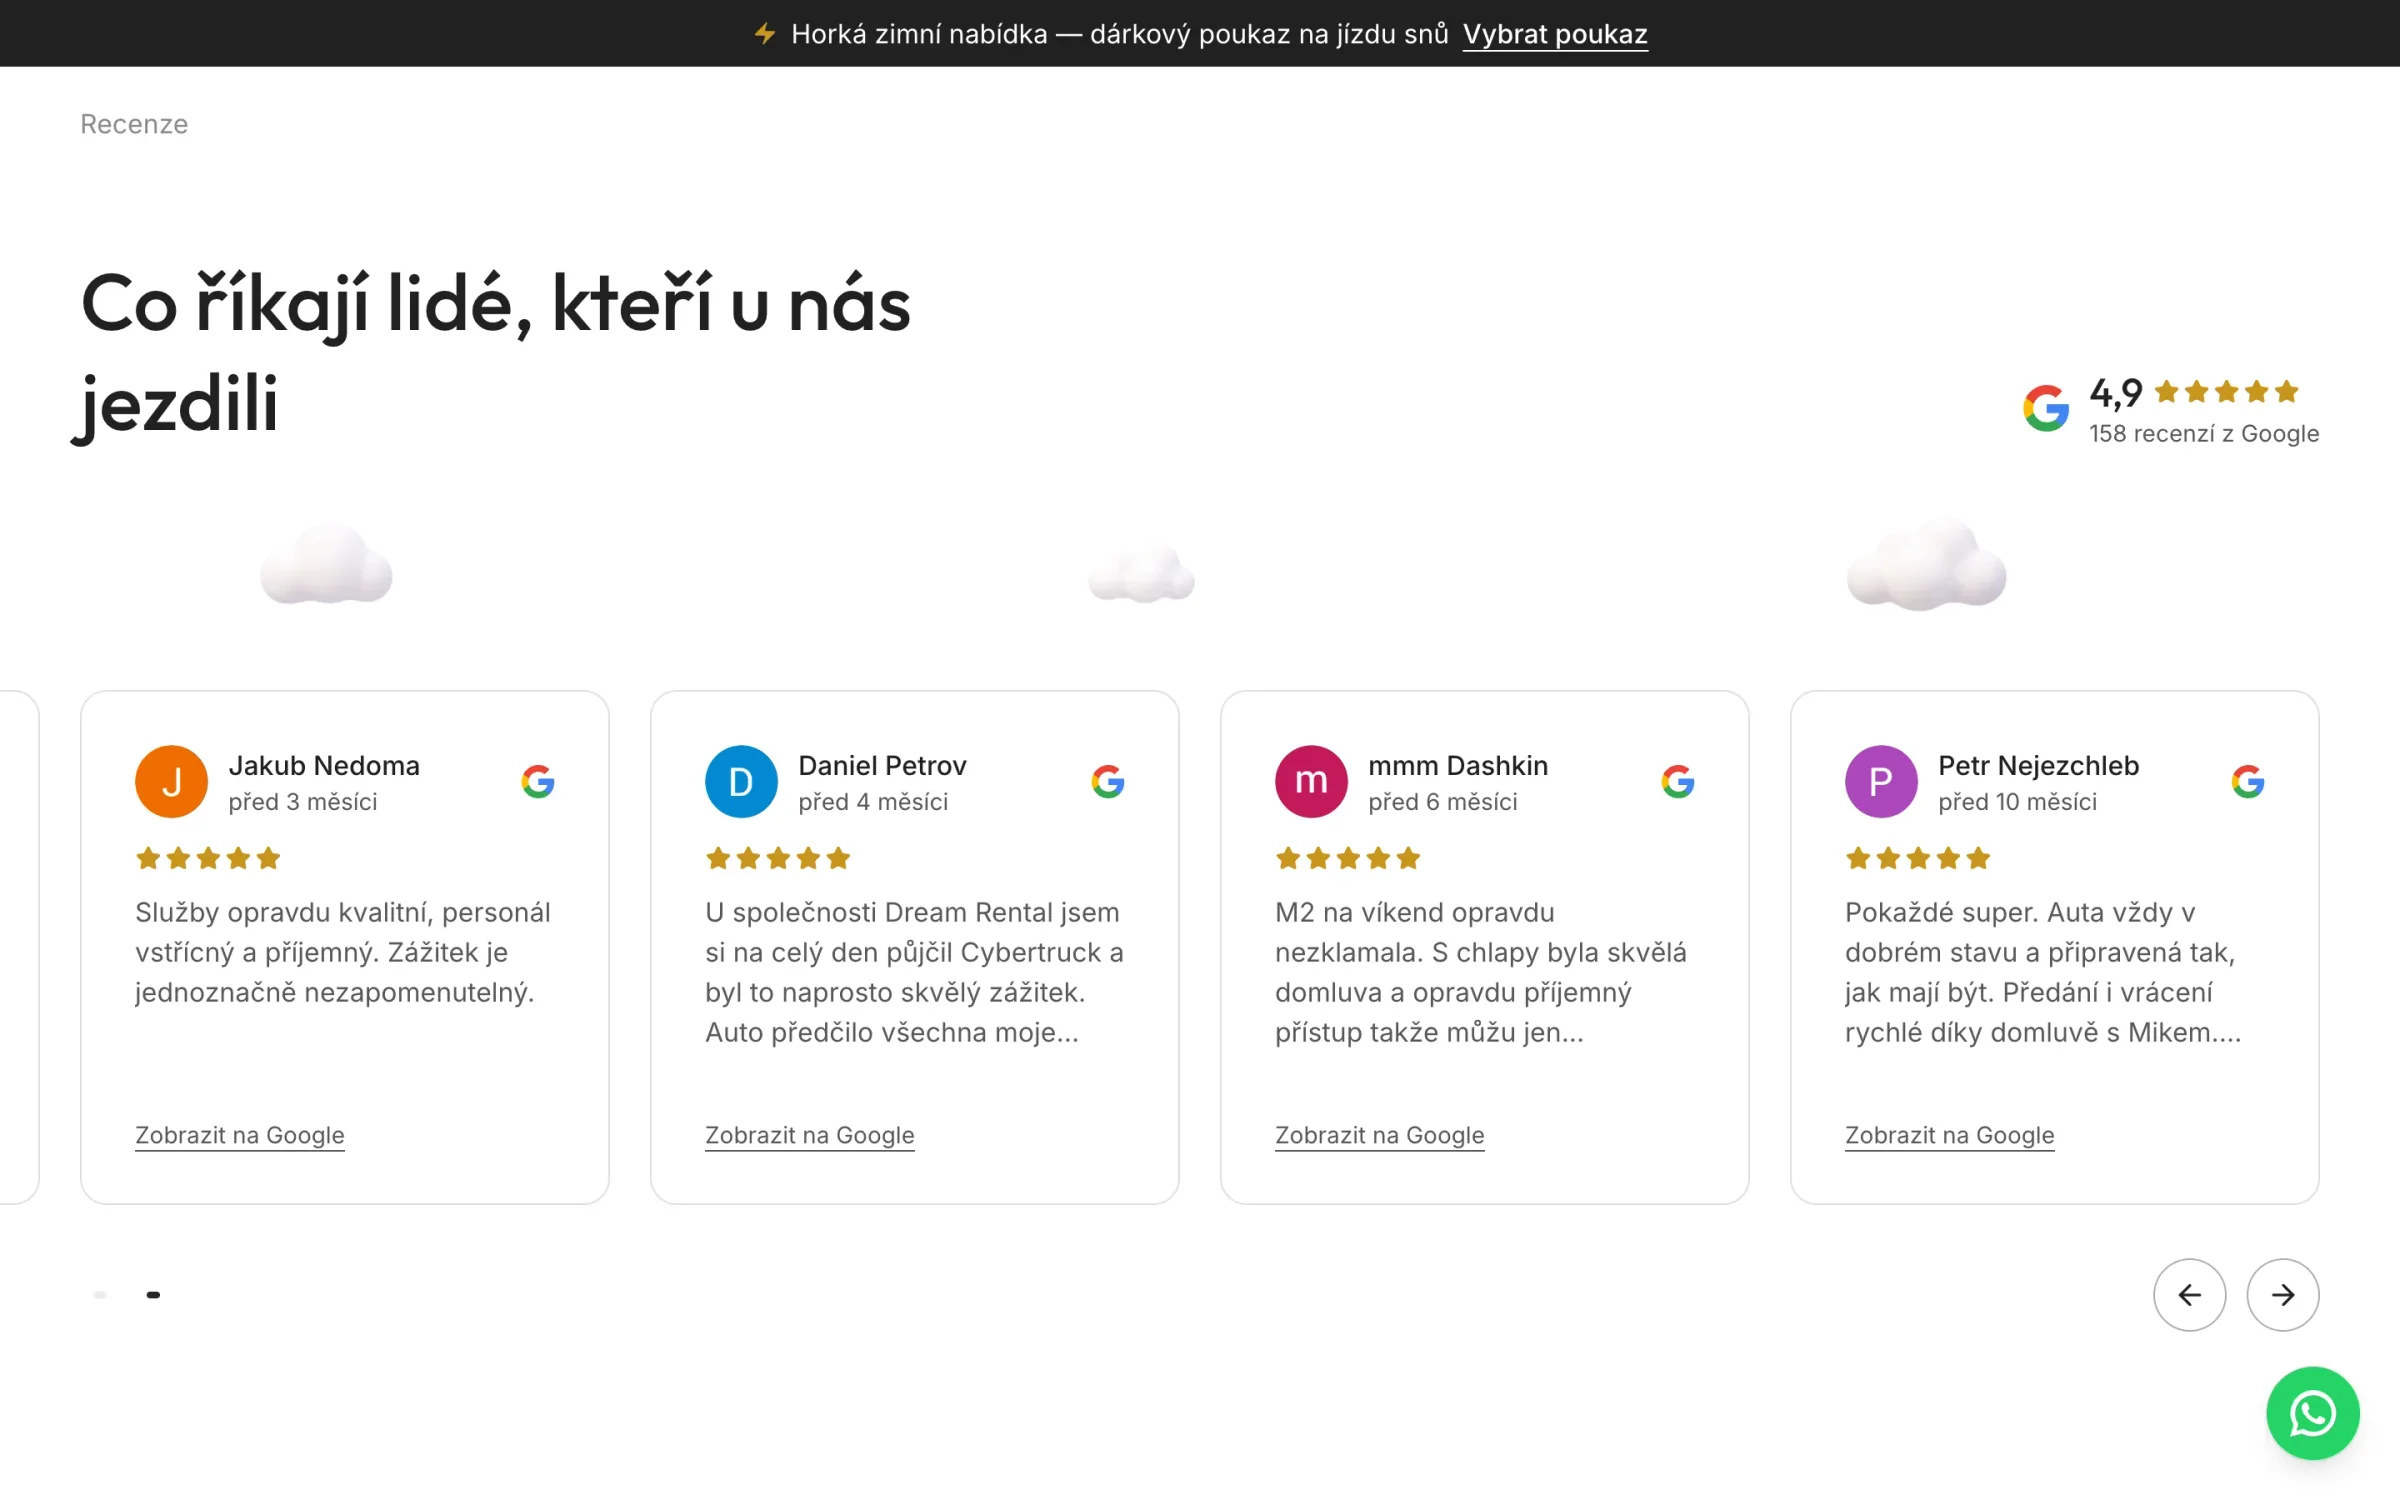The height and width of the screenshot is (1500, 2400).
Task: Click the name Jakub Nedoma
Action: point(324,765)
